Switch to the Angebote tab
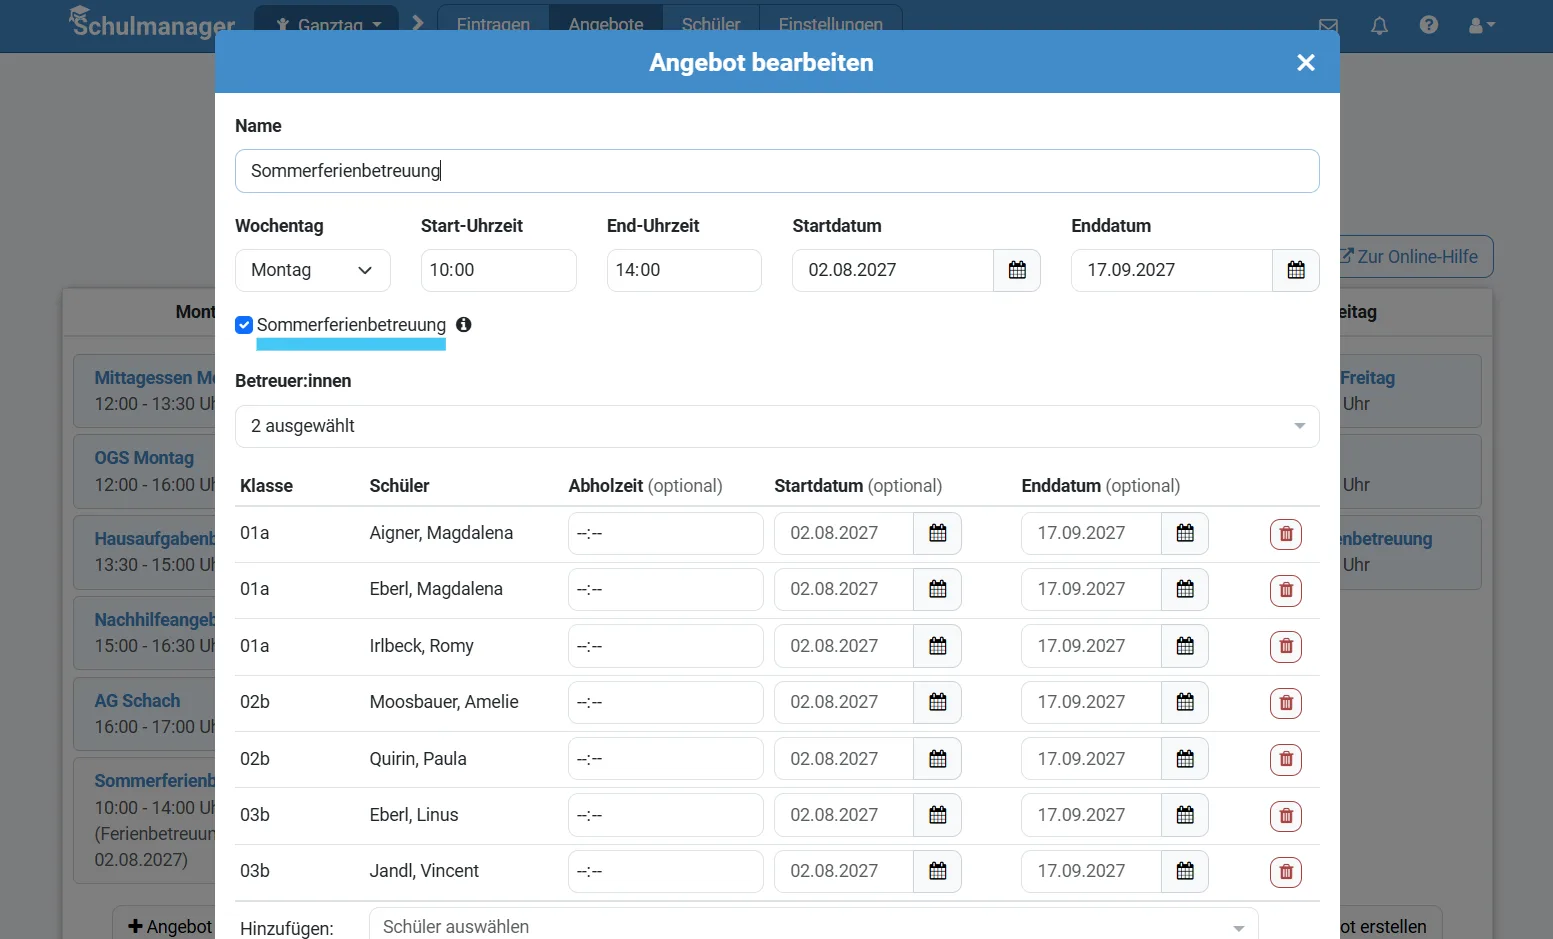 coord(606,25)
